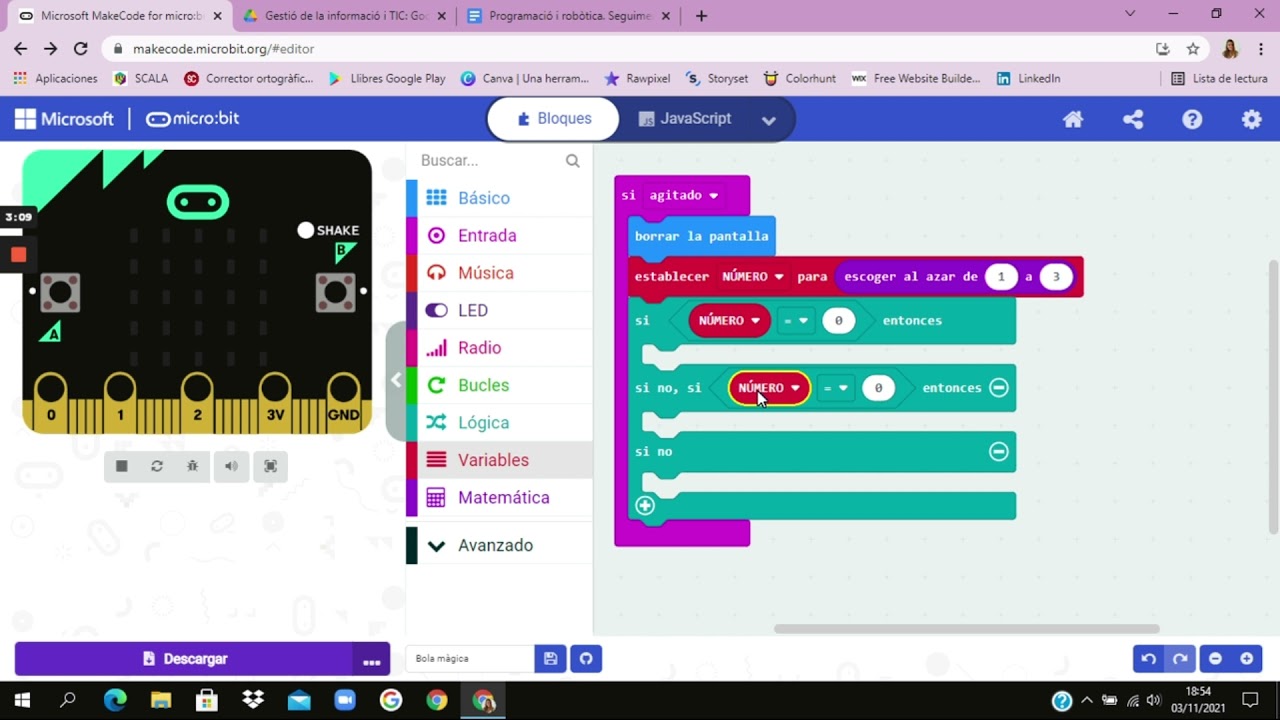Open the comparison operator dropdown in the first 'si' block

pyautogui.click(x=796, y=321)
